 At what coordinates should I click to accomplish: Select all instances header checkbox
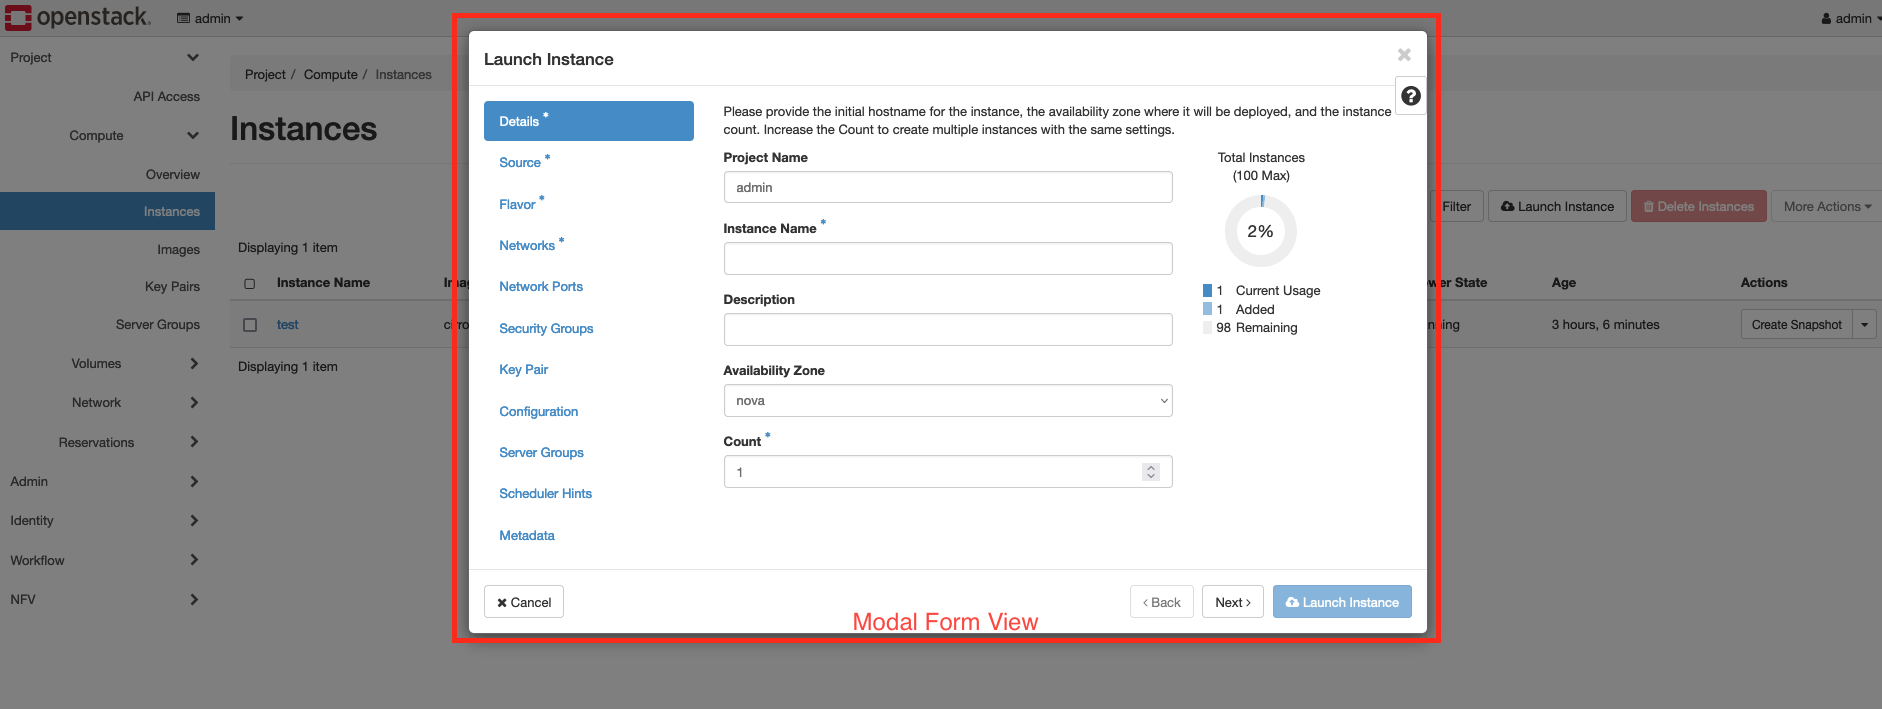(250, 284)
